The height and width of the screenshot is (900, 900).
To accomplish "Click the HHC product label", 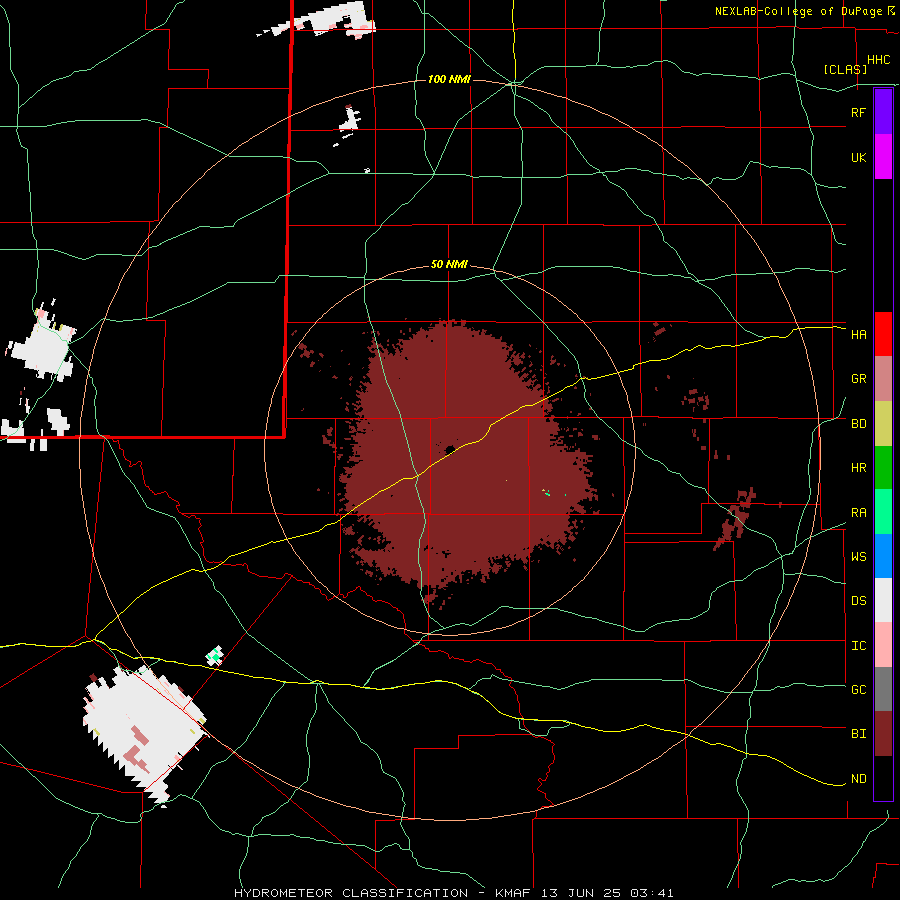I will point(878,60).
